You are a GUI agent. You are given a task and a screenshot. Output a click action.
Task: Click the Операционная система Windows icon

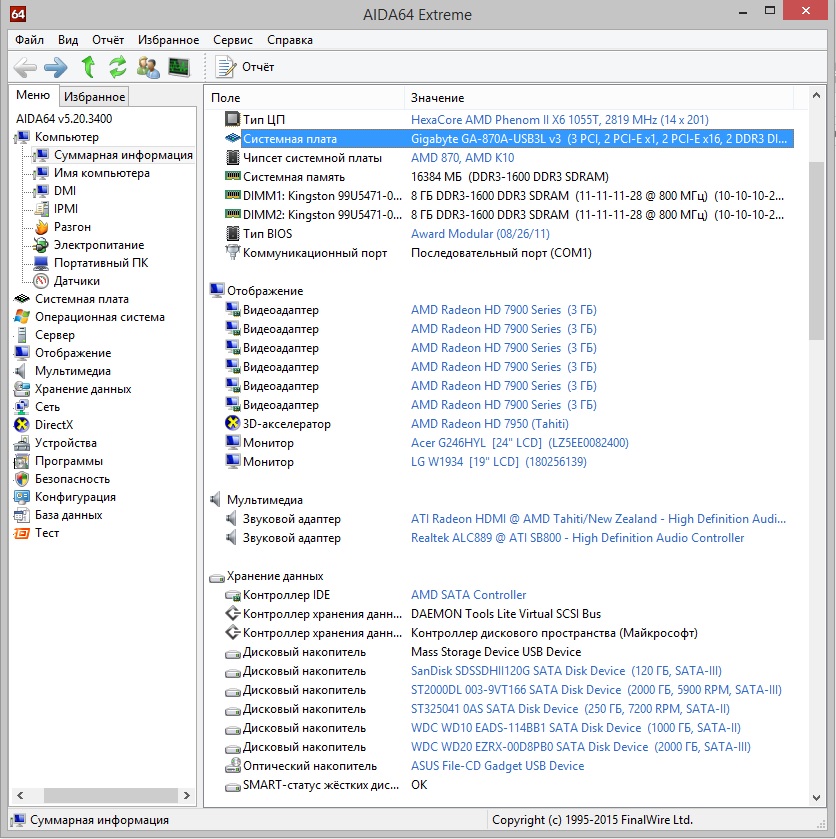click(22, 317)
